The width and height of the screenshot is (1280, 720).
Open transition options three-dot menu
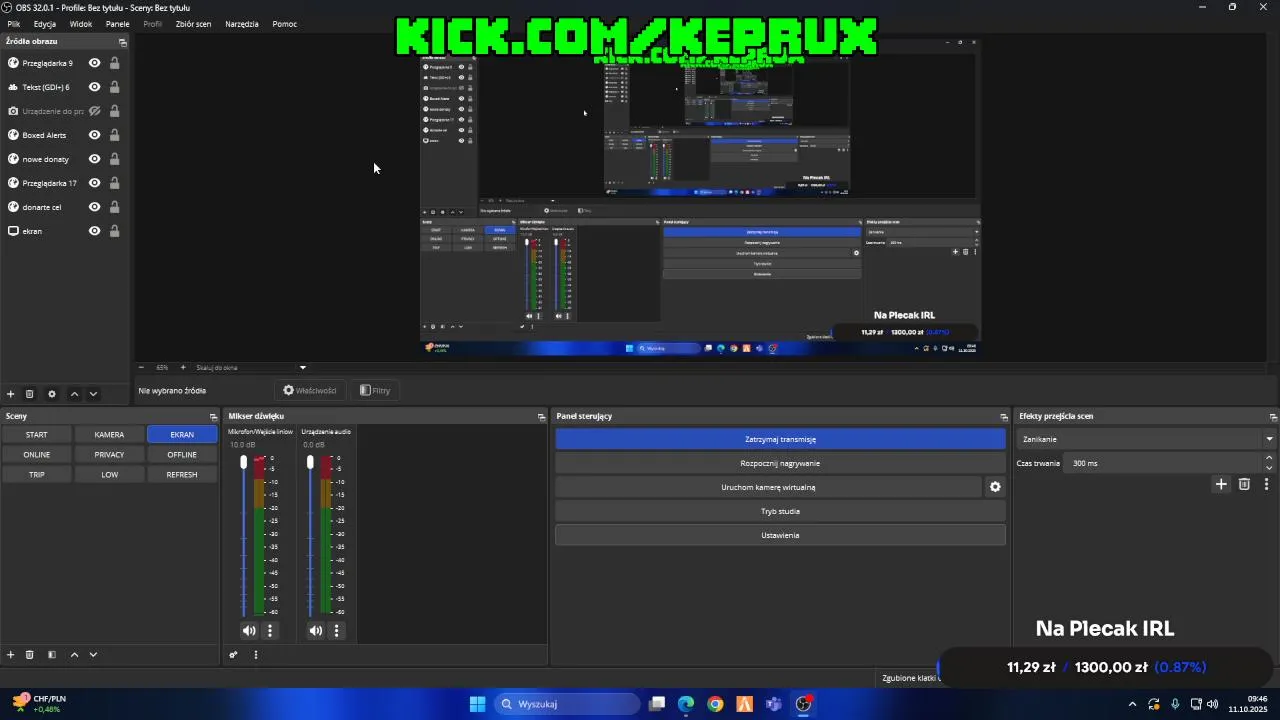point(1266,484)
